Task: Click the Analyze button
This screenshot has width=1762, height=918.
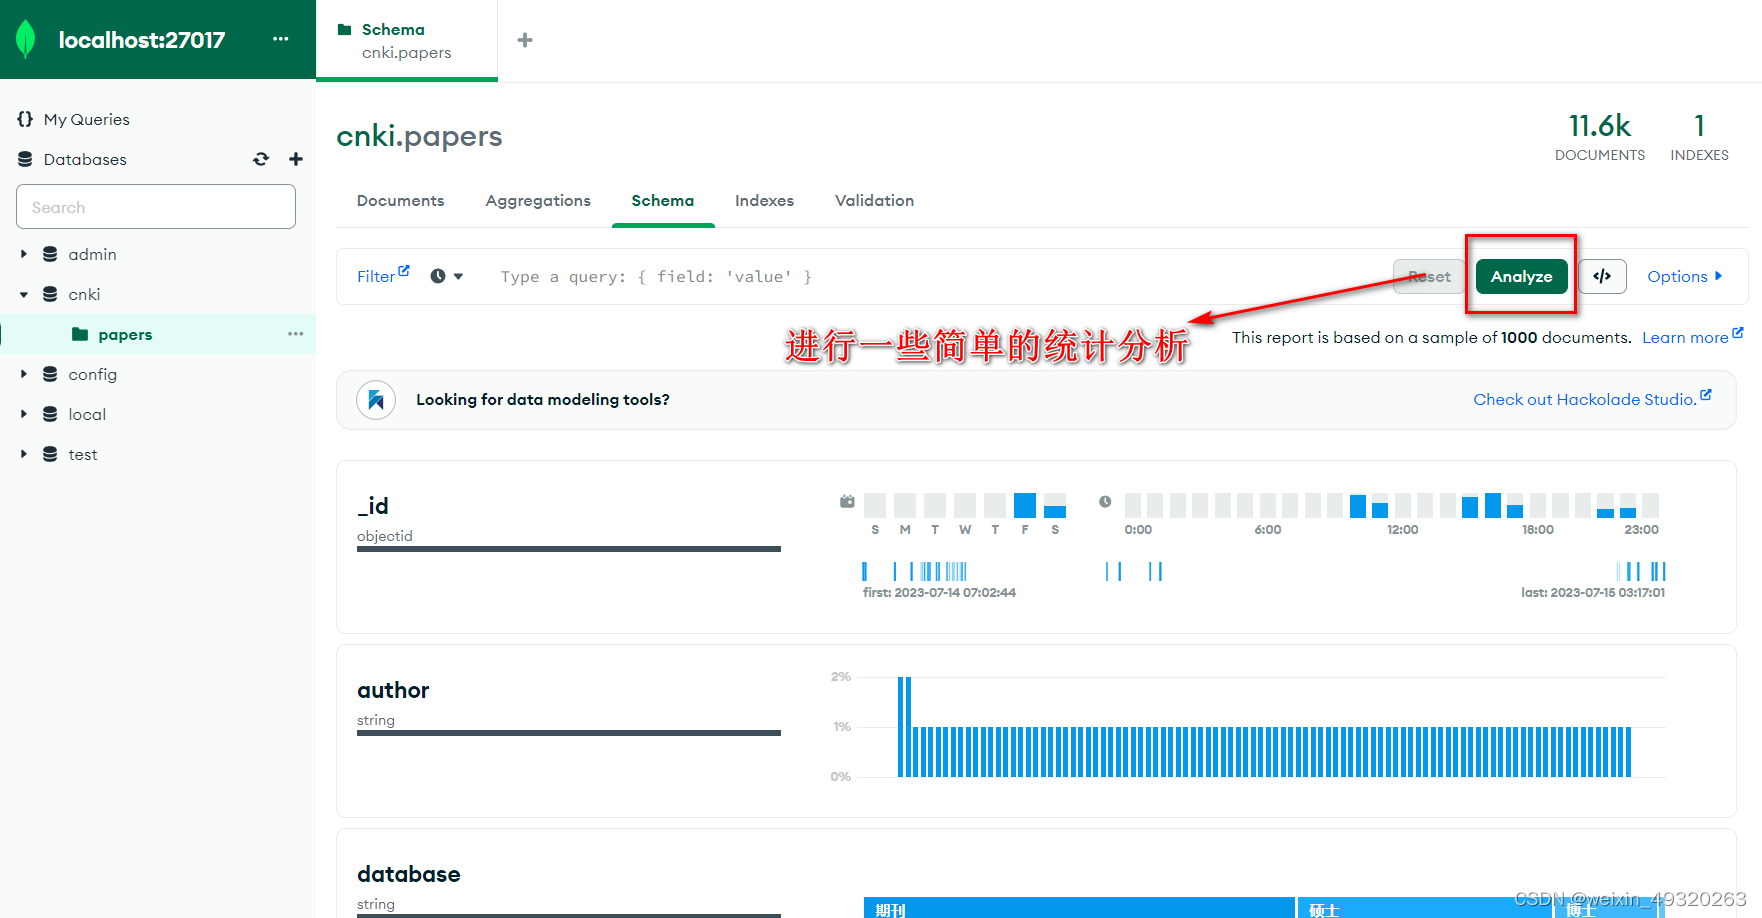Action: coord(1520,276)
